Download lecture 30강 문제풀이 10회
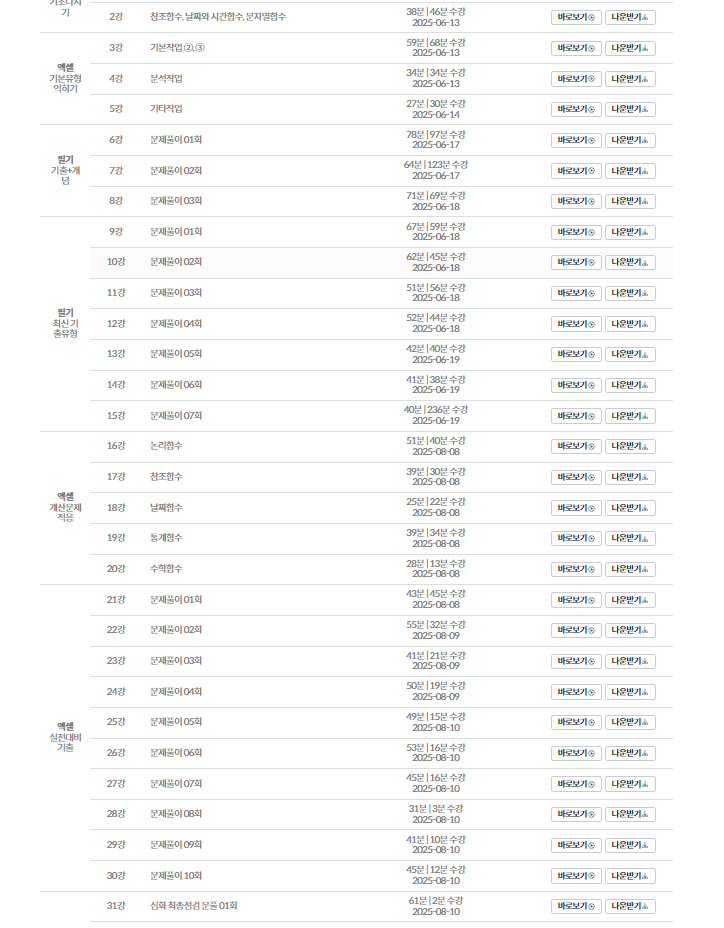Image resolution: width=724 pixels, height=928 pixels. 630,876
